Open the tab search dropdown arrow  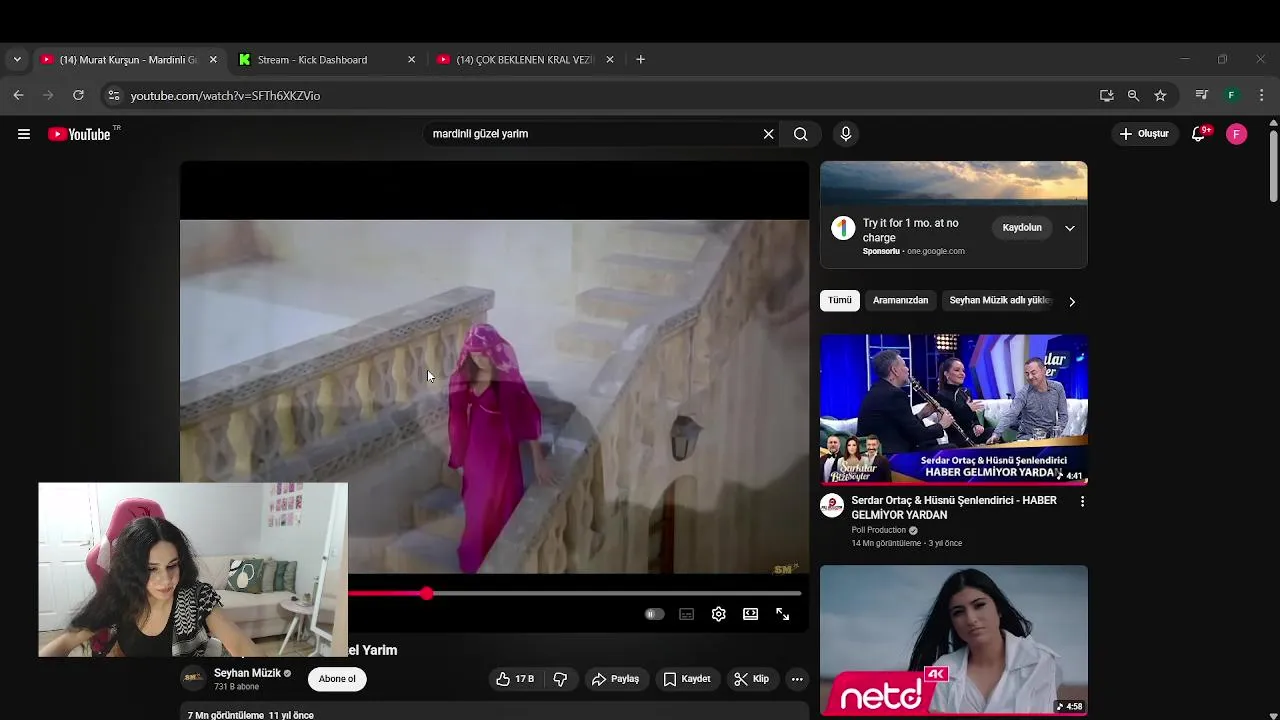(17, 59)
